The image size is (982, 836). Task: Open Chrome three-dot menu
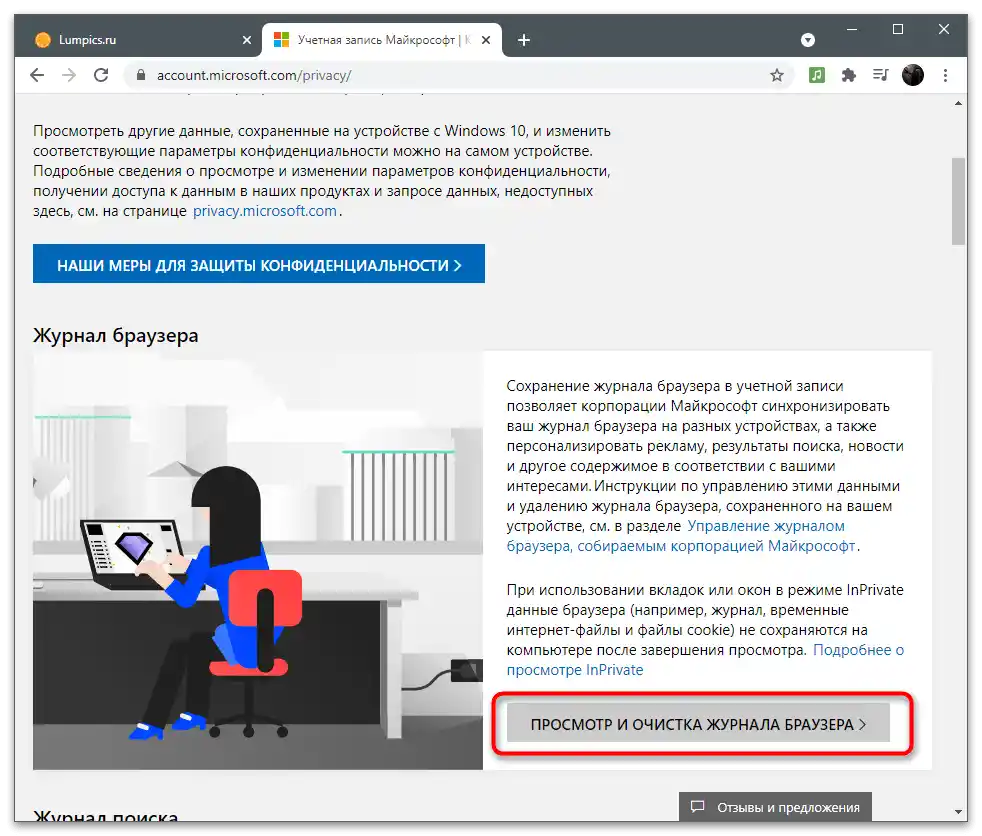pos(945,75)
